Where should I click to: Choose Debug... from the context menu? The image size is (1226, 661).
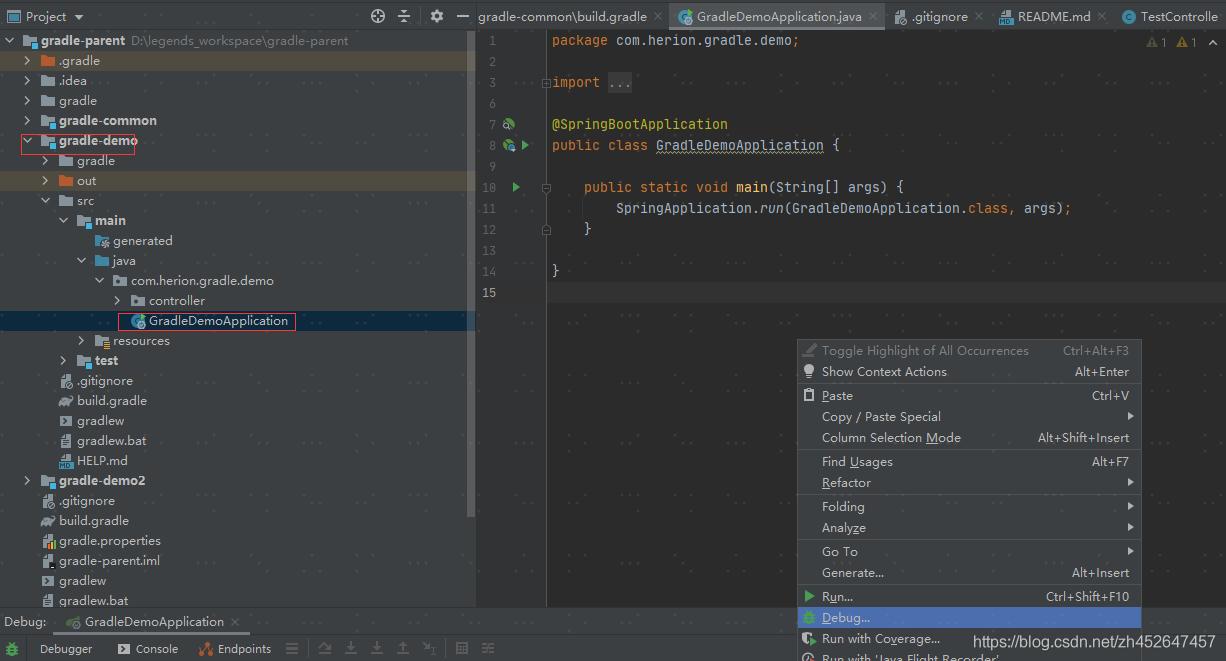pos(846,618)
